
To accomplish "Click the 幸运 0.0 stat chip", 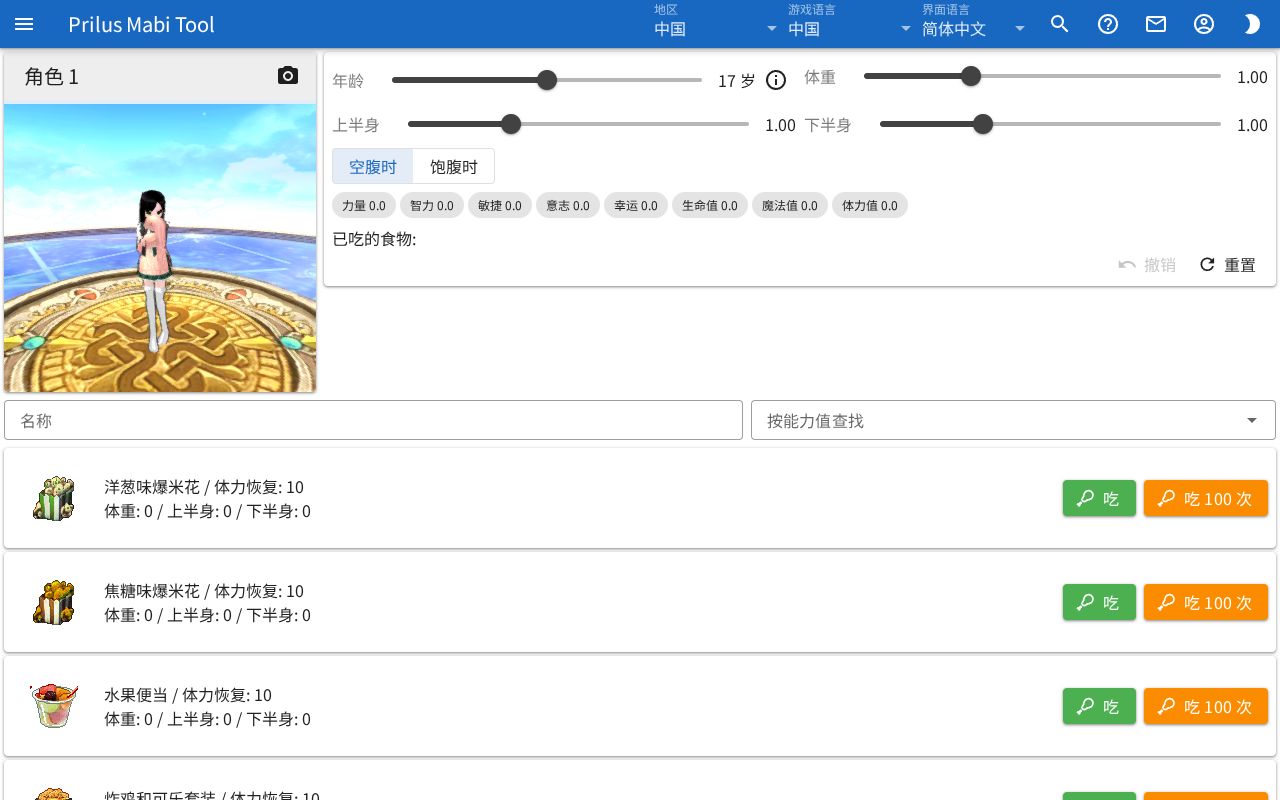I will pyautogui.click(x=635, y=205).
